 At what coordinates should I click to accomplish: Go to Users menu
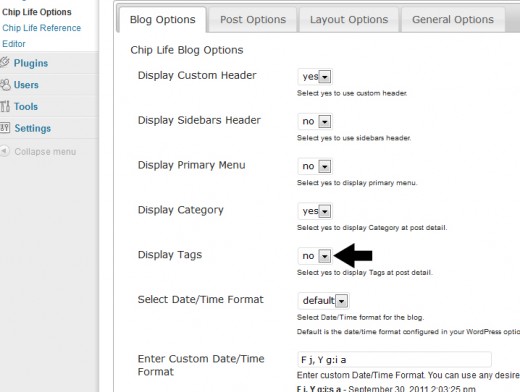26,85
